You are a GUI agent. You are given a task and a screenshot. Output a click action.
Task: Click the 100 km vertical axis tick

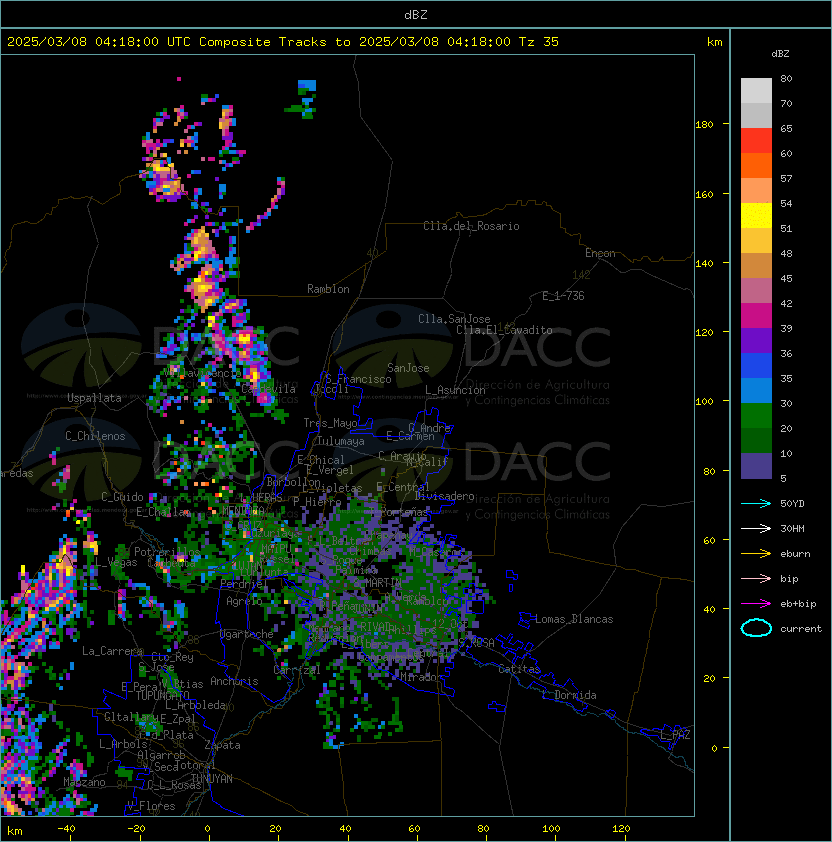click(704, 402)
